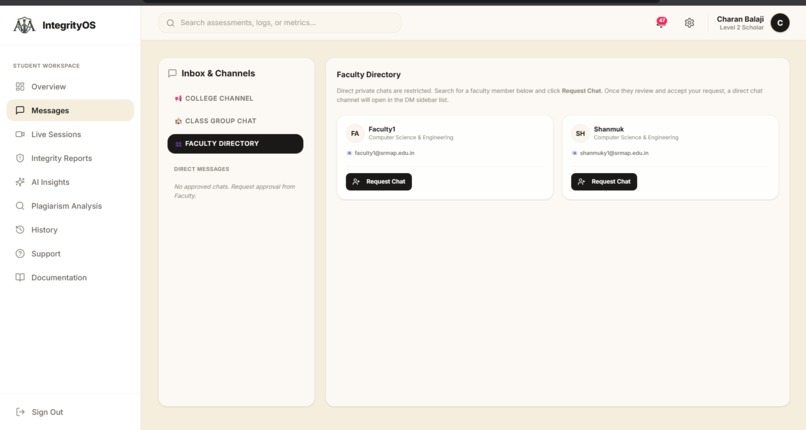Click the AI Insights sparkle icon
This screenshot has width=806, height=430.
click(x=20, y=182)
